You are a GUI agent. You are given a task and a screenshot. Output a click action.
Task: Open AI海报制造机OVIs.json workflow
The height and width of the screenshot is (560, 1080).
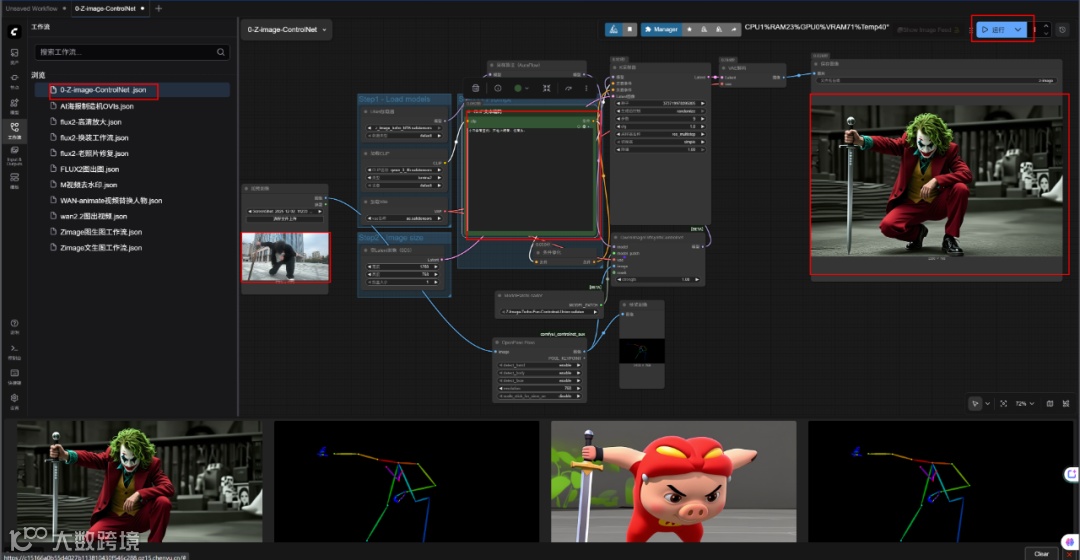coord(96,106)
